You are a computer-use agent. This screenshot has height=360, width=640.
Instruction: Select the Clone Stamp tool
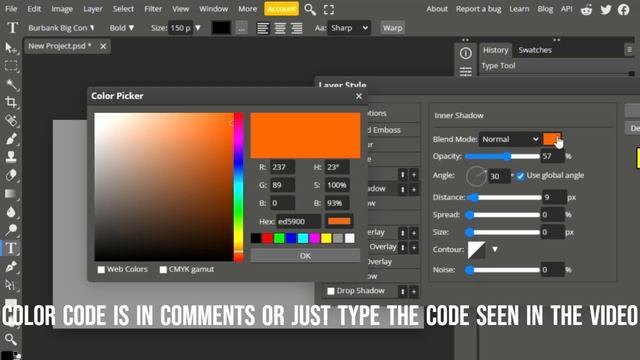[11, 157]
